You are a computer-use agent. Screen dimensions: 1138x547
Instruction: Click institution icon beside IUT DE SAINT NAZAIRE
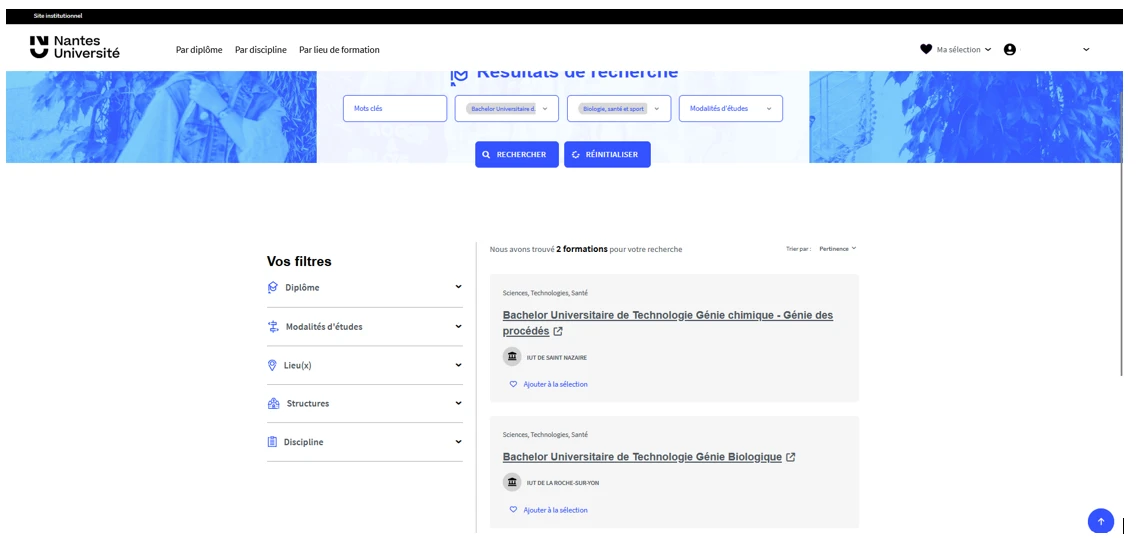[x=512, y=357]
